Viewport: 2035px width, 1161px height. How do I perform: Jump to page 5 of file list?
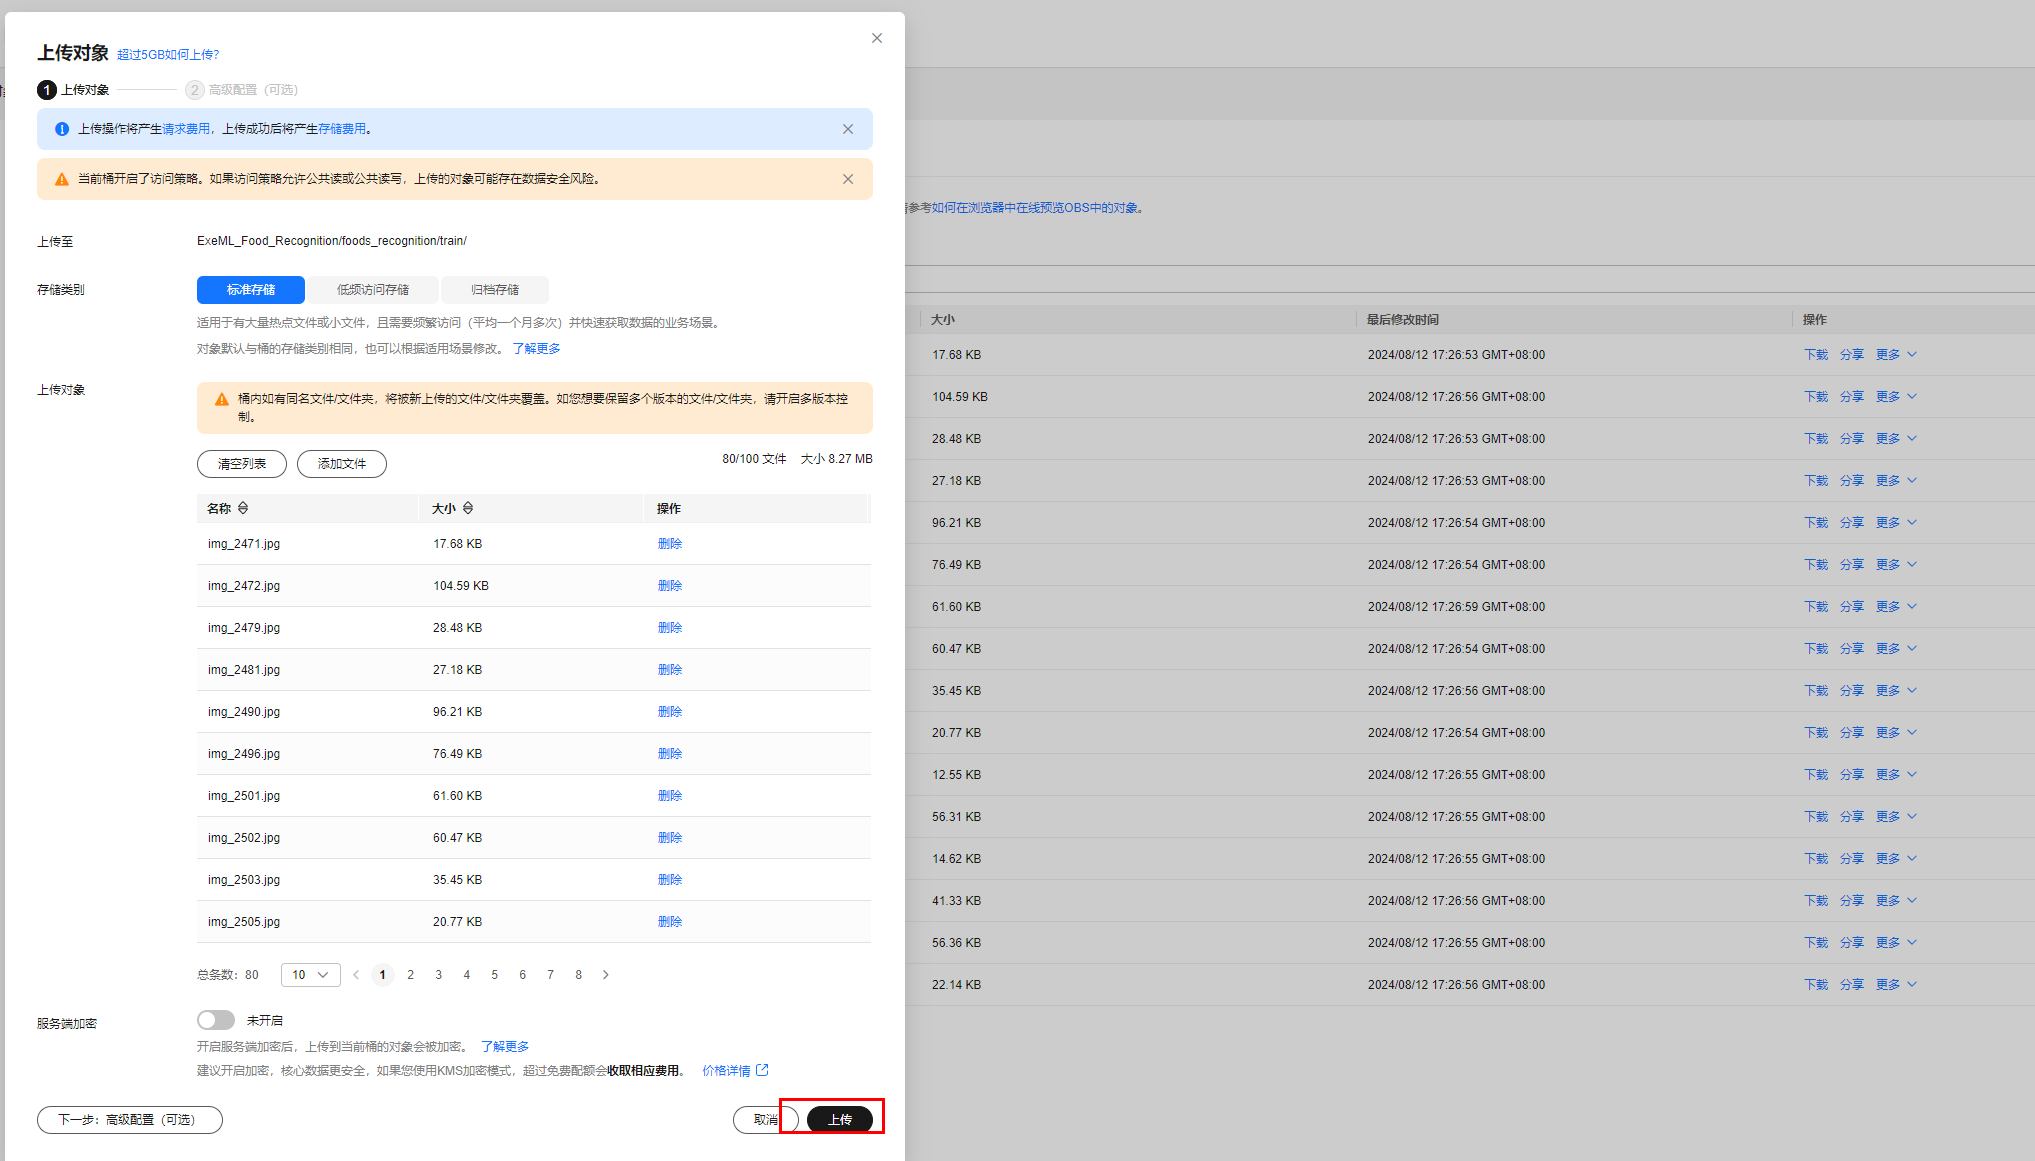(494, 975)
